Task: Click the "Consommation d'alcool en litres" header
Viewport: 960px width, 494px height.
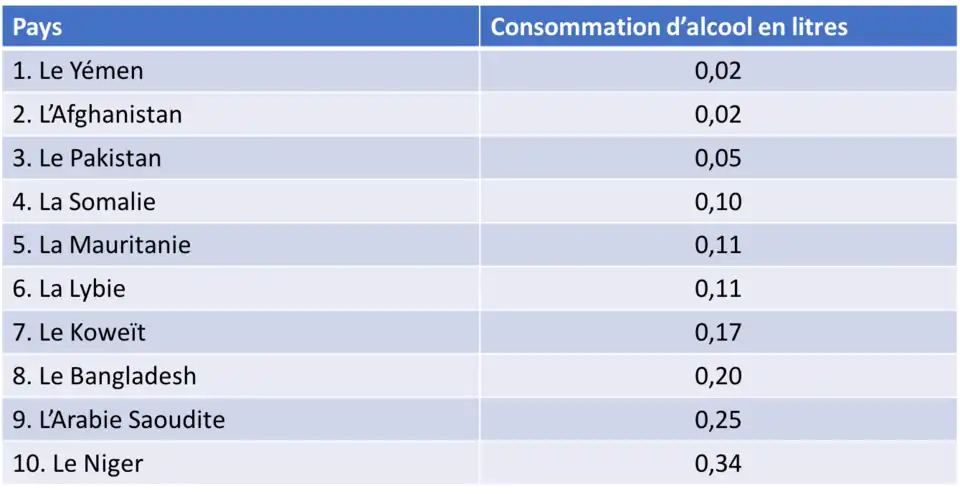Action: pyautogui.click(x=668, y=27)
